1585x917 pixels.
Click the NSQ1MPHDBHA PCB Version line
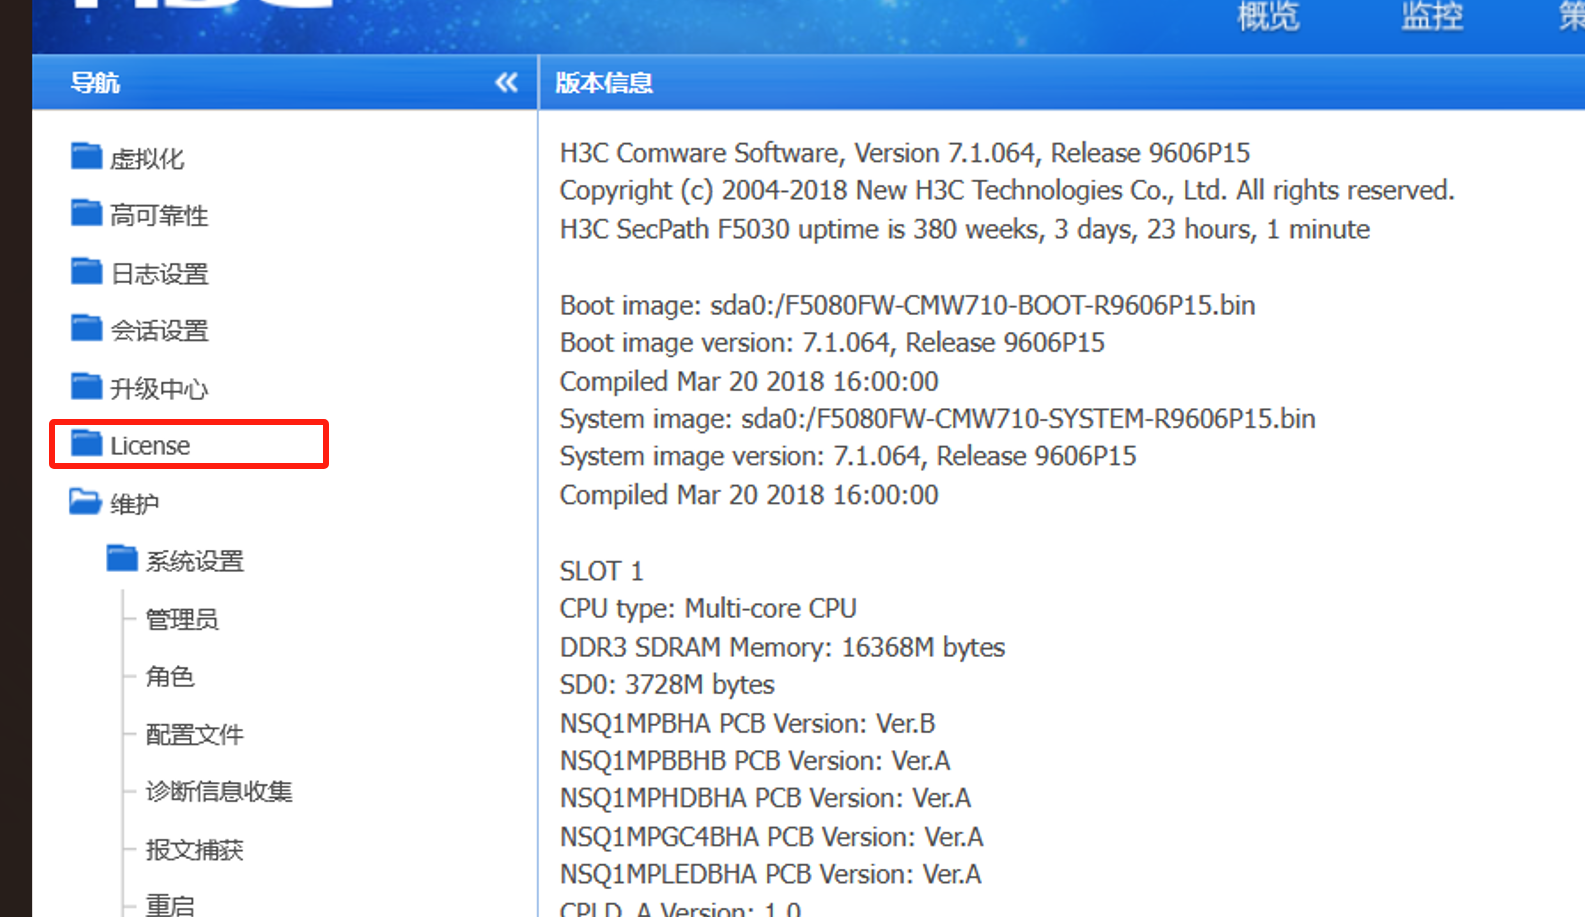766,798
